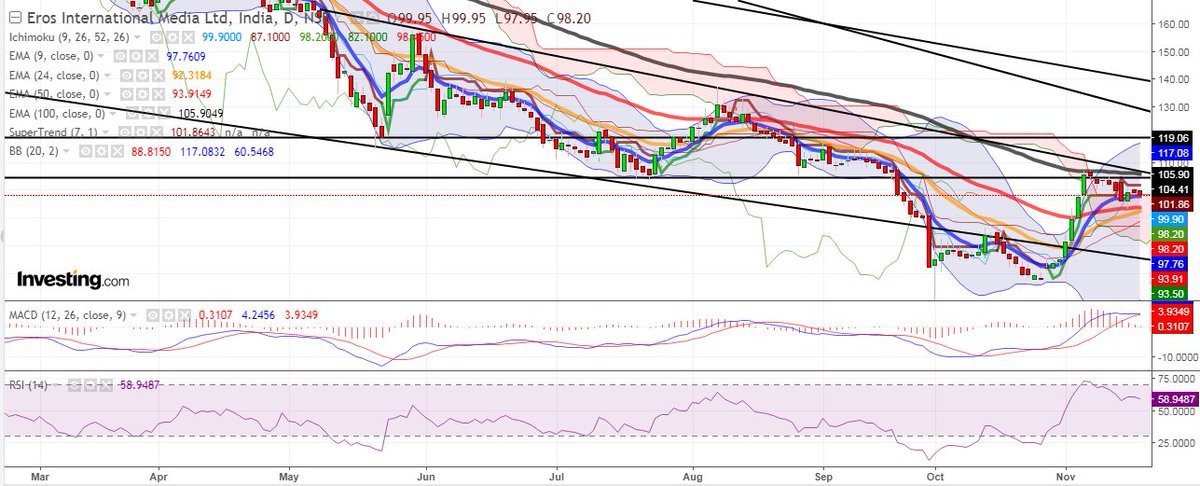Click the blue 99.90 price axis tag

[1172, 218]
